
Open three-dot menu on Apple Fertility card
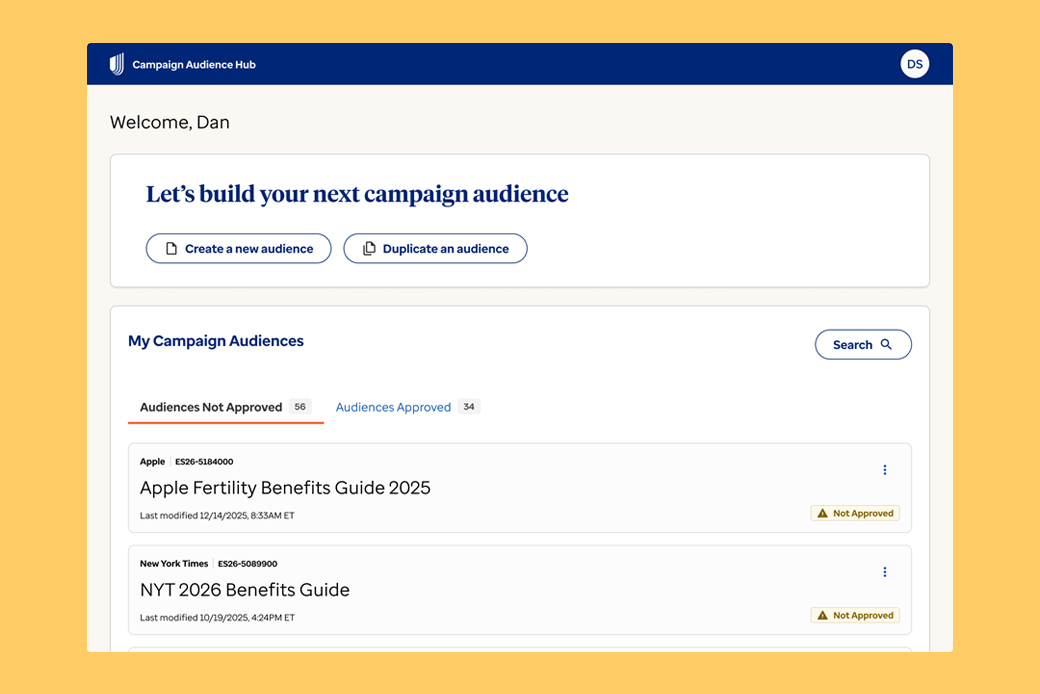(884, 470)
